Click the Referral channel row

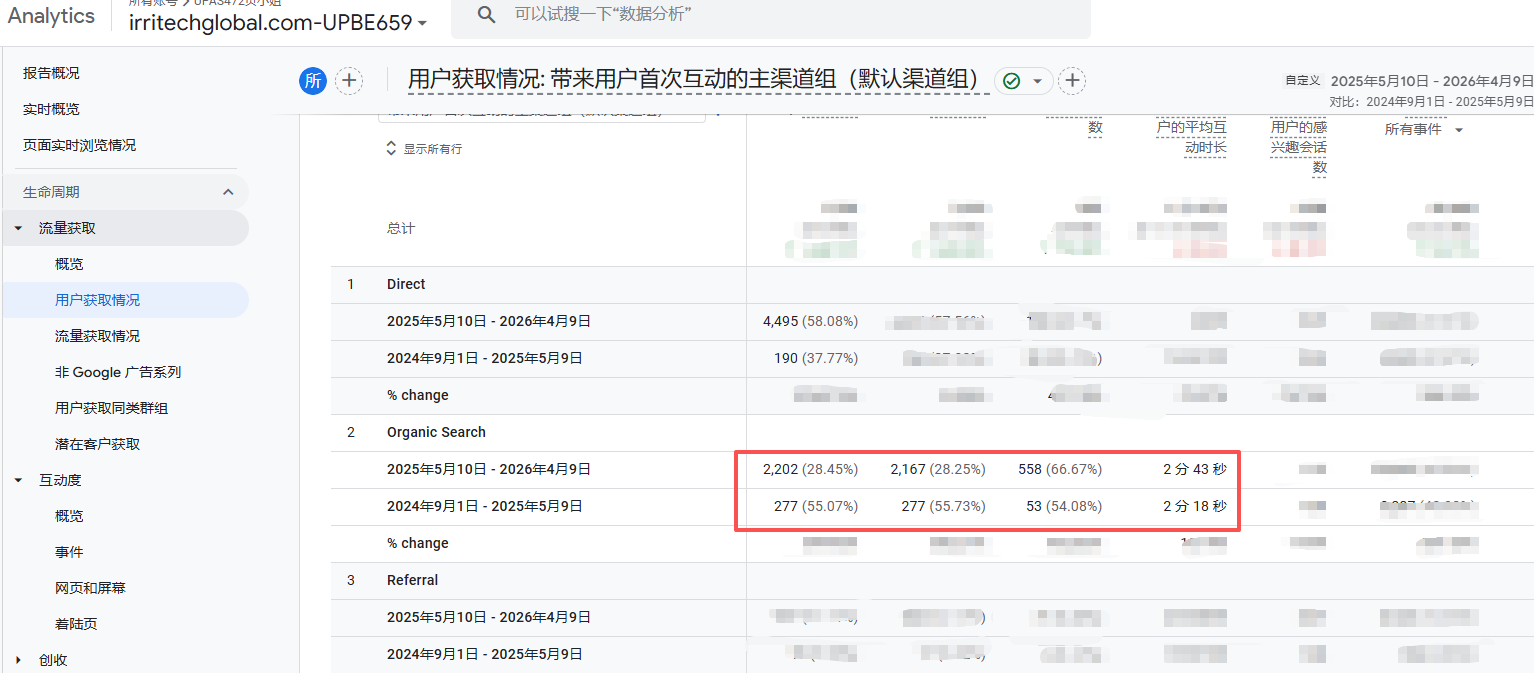(x=413, y=580)
